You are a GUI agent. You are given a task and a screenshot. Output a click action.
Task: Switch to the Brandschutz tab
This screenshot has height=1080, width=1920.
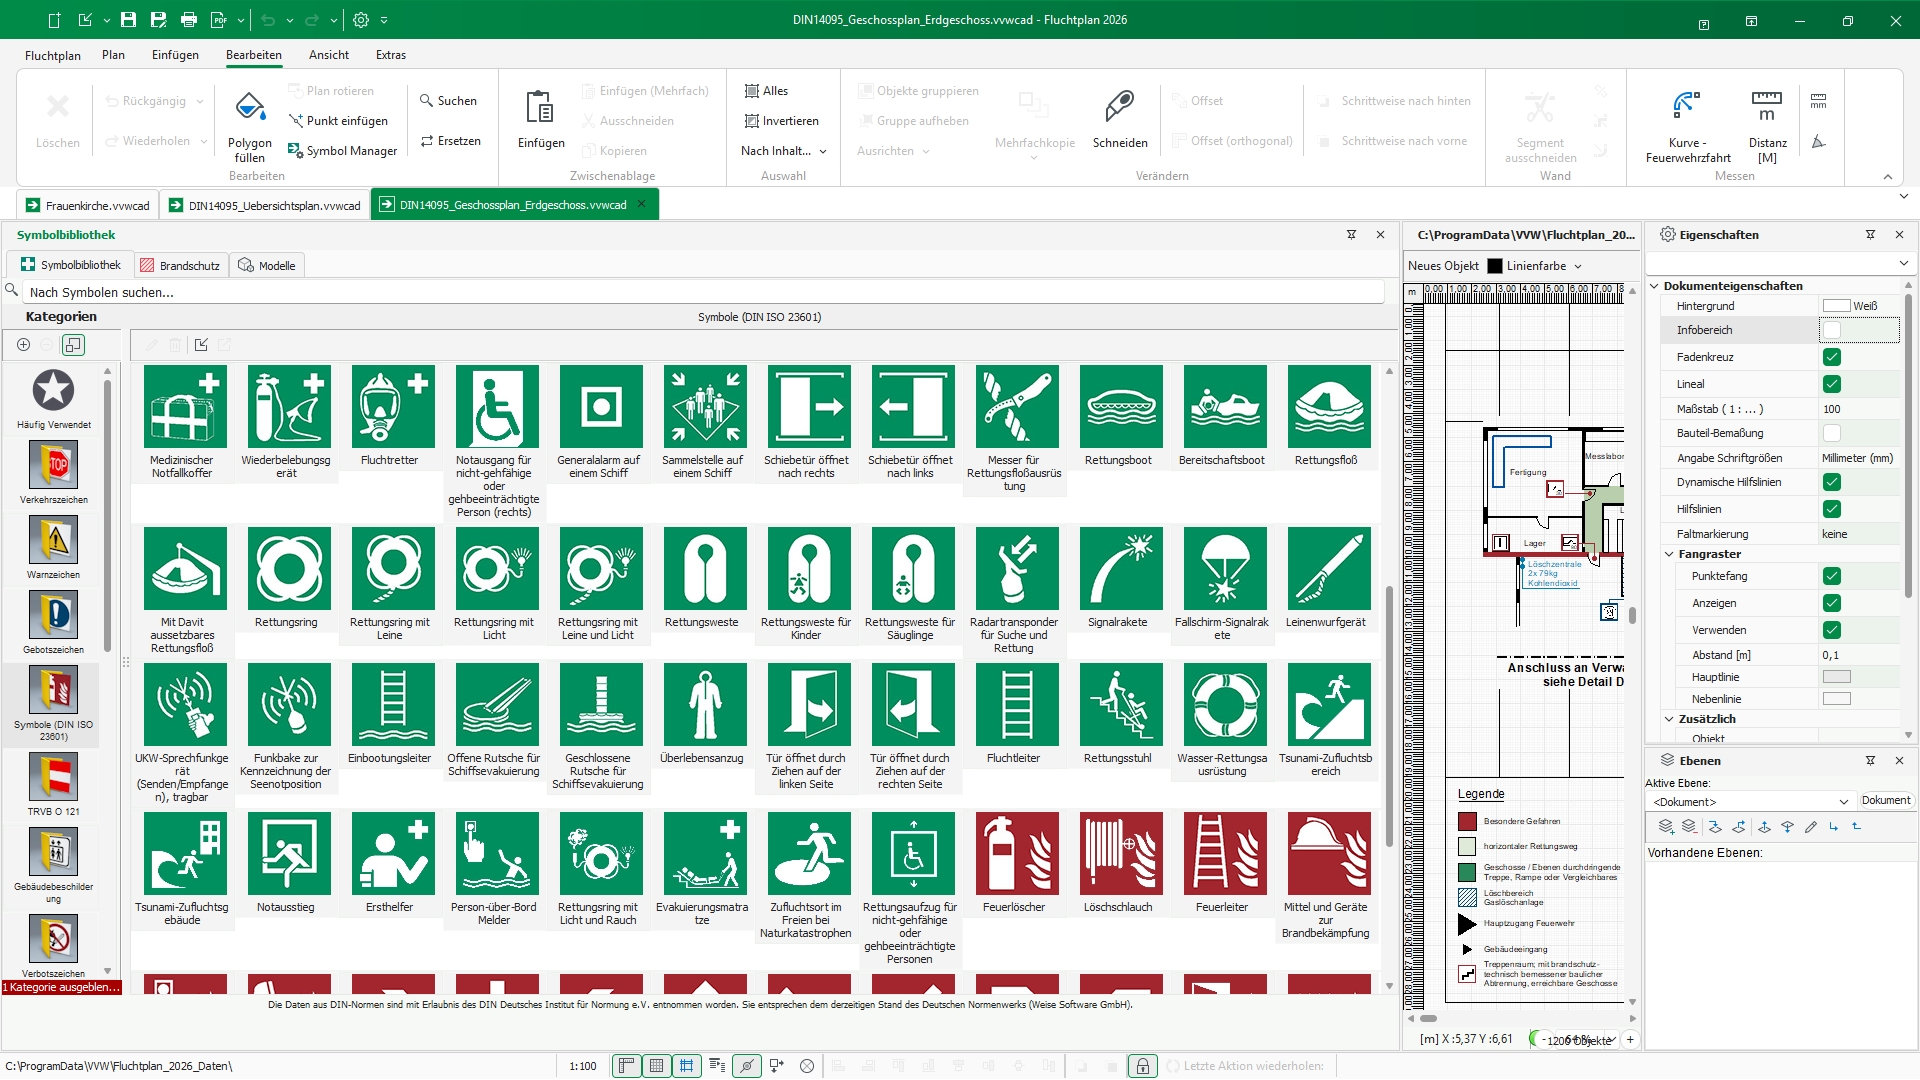(x=180, y=266)
